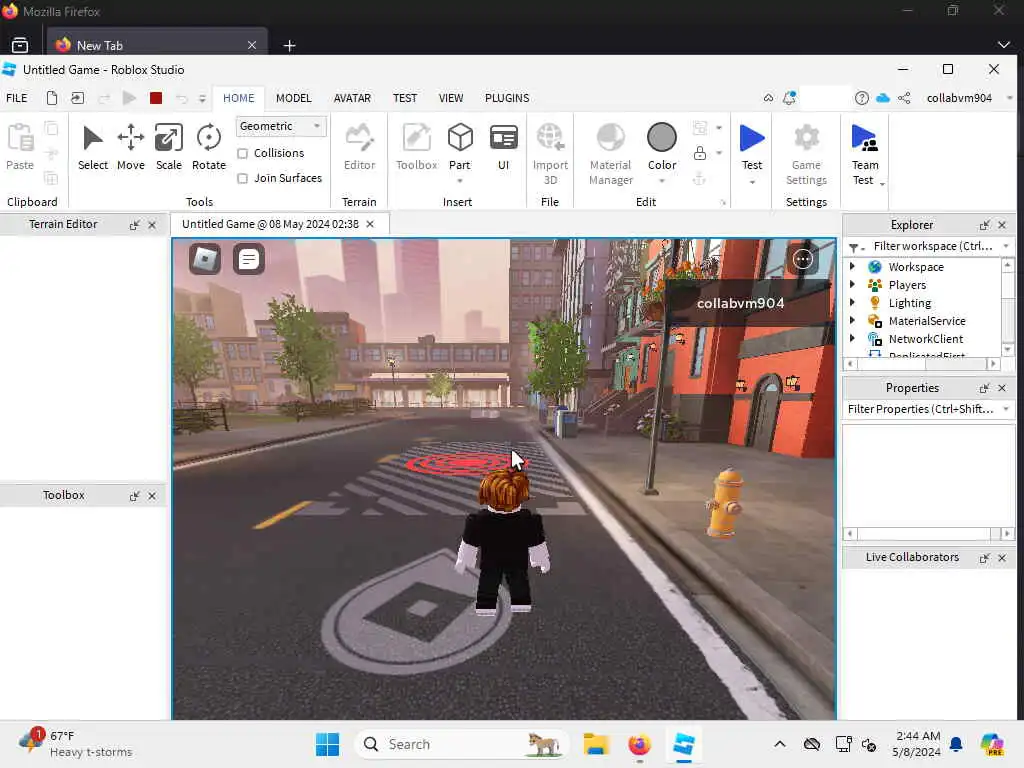Switch to Firefox from taskbar
The height and width of the screenshot is (768, 1024).
639,744
